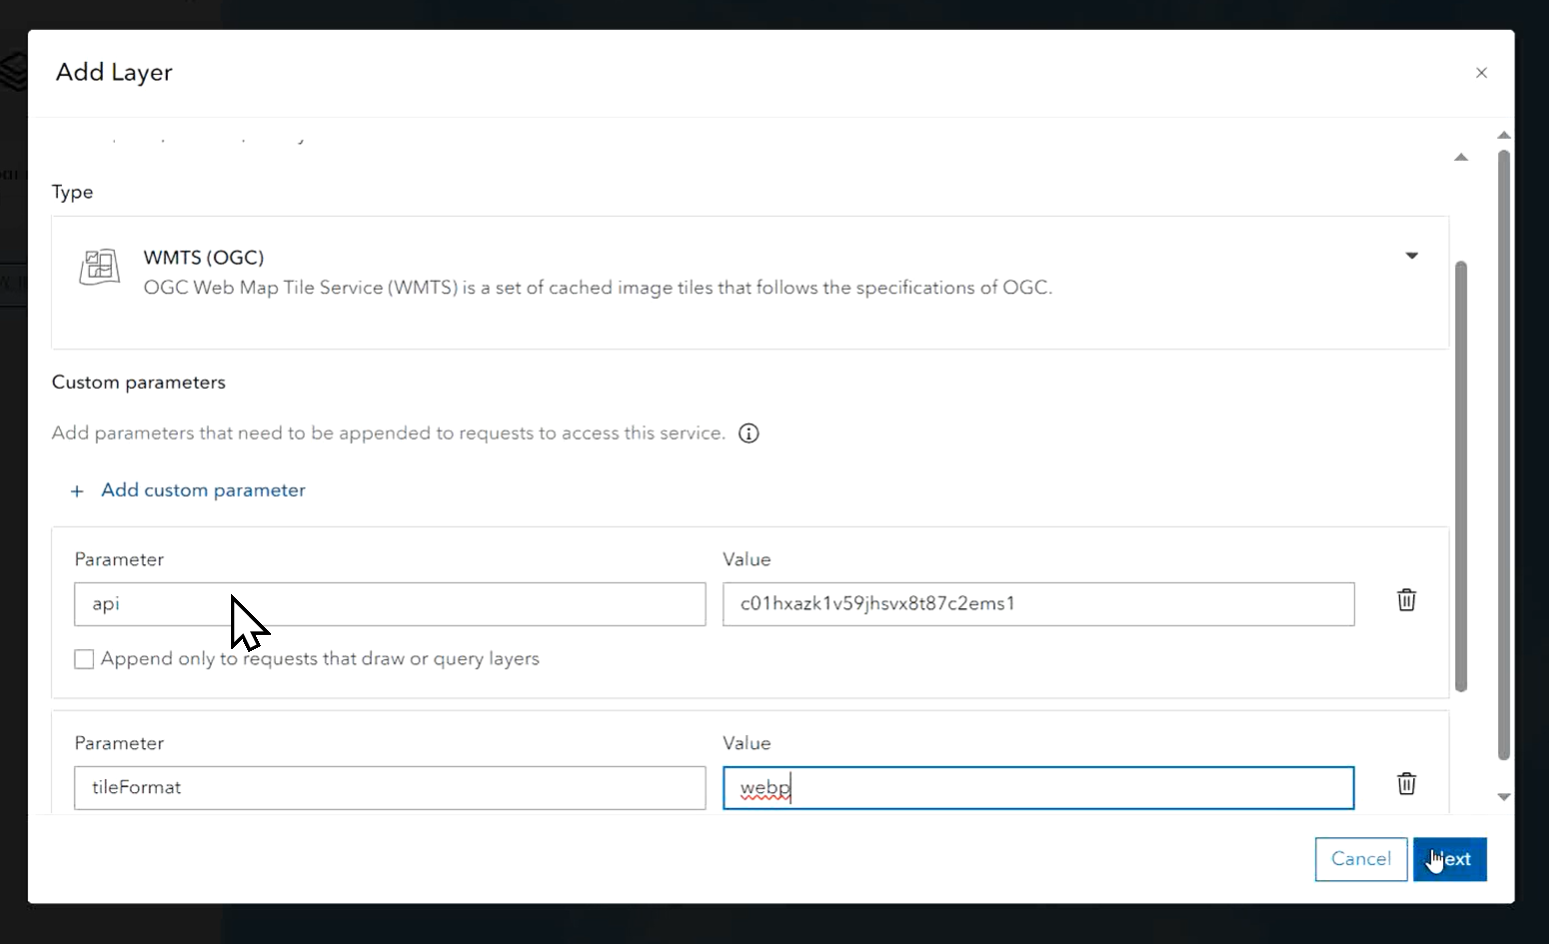1549x944 pixels.
Task: Expand the layer Type dropdown
Action: pos(1412,256)
